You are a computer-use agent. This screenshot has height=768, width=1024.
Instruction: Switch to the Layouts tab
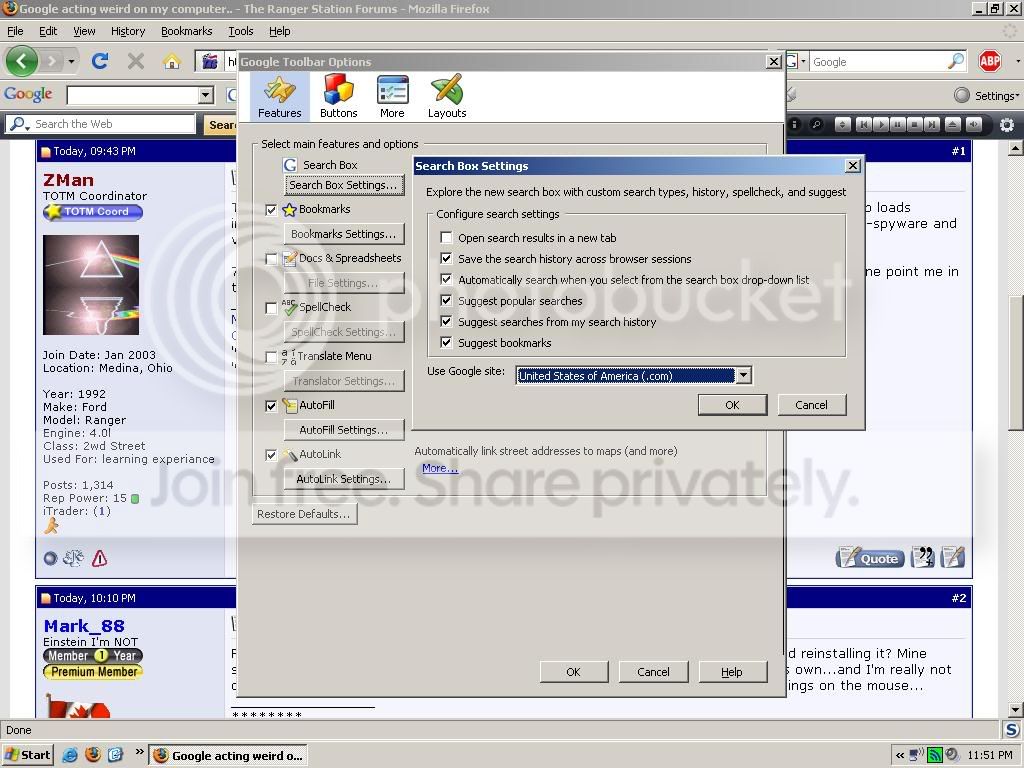click(447, 97)
